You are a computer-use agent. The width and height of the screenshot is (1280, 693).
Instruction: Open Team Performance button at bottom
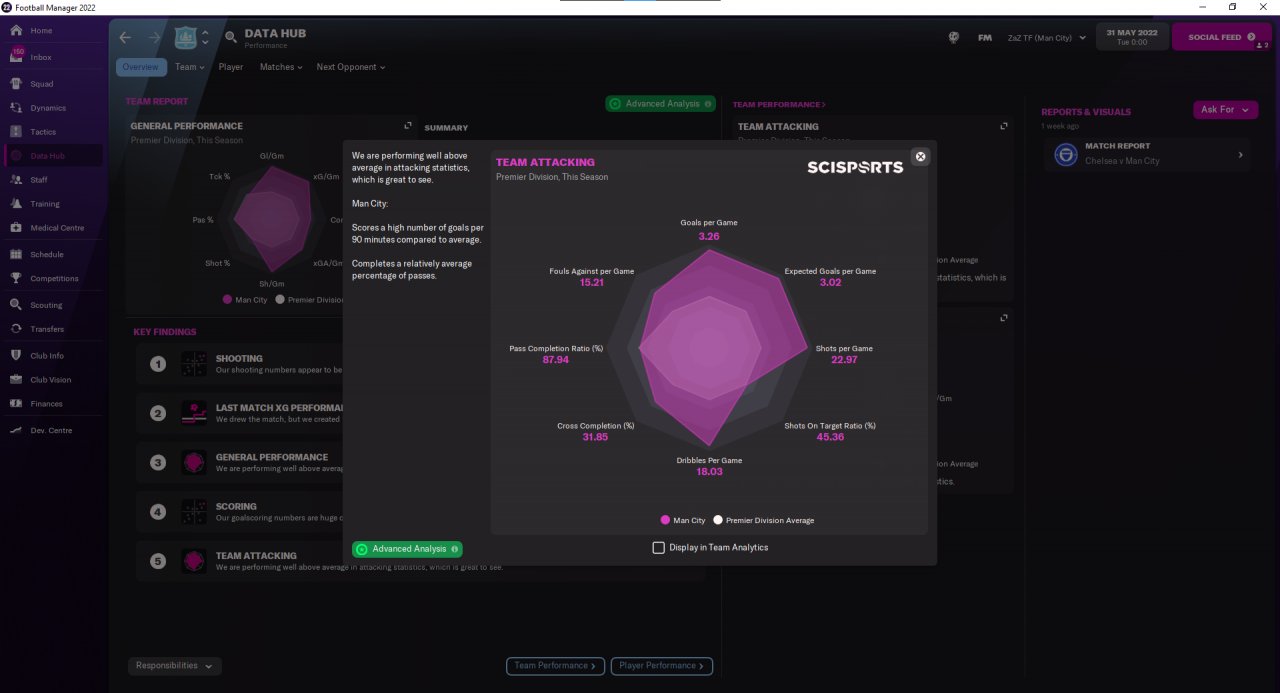(555, 666)
